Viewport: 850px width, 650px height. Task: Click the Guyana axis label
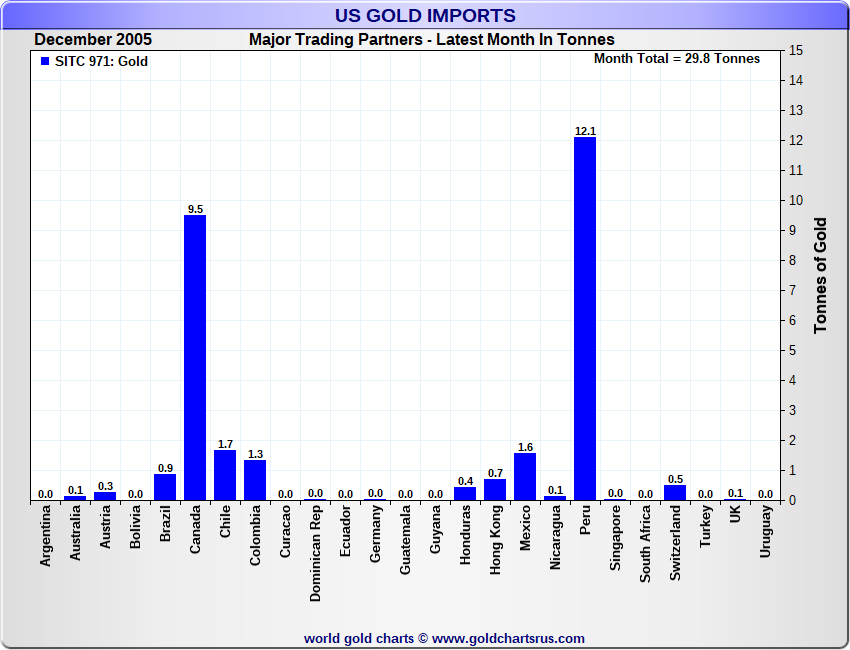click(435, 529)
